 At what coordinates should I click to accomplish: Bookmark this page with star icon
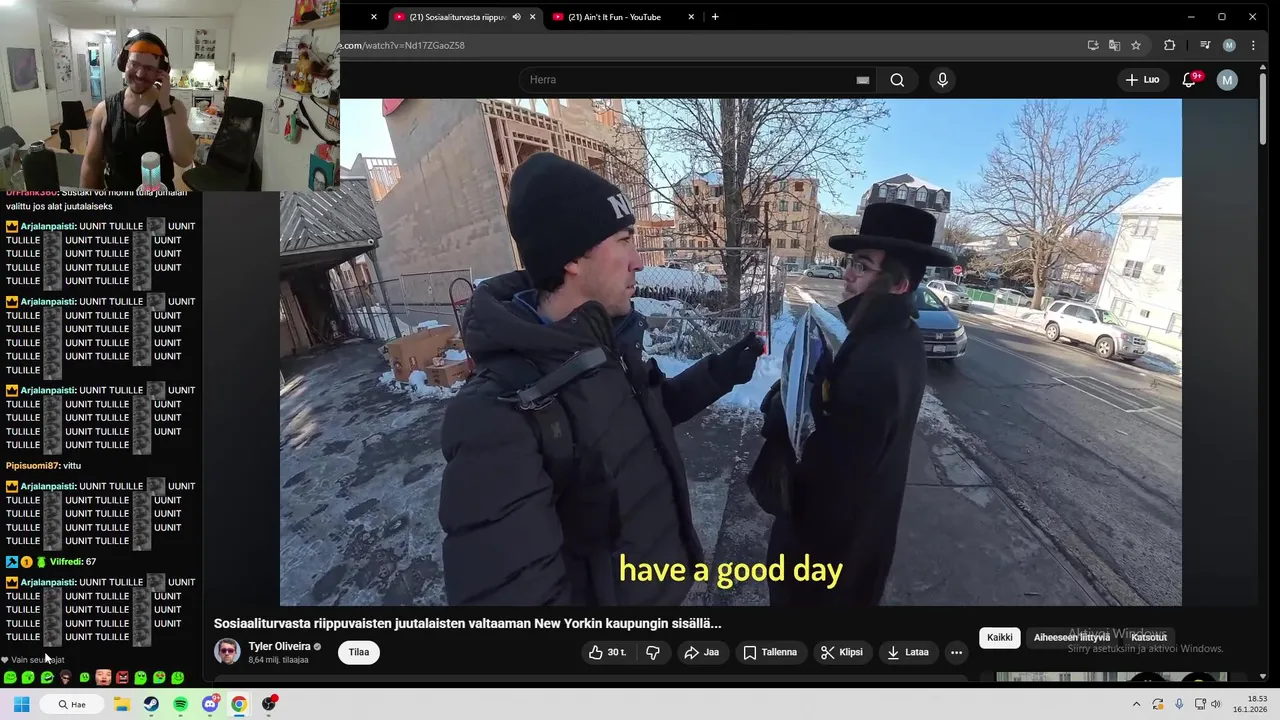coord(1136,45)
